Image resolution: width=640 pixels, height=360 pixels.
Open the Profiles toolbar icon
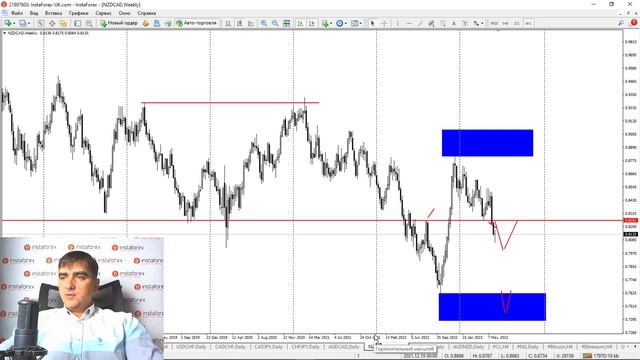[22, 23]
